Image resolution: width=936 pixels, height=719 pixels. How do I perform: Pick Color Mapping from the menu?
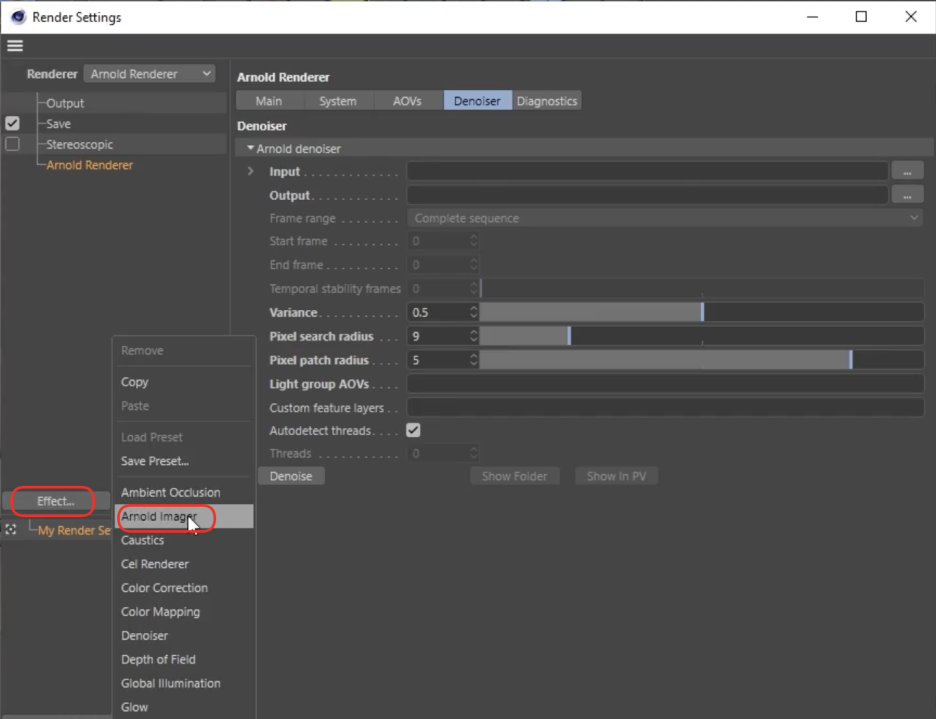[x=184, y=612]
